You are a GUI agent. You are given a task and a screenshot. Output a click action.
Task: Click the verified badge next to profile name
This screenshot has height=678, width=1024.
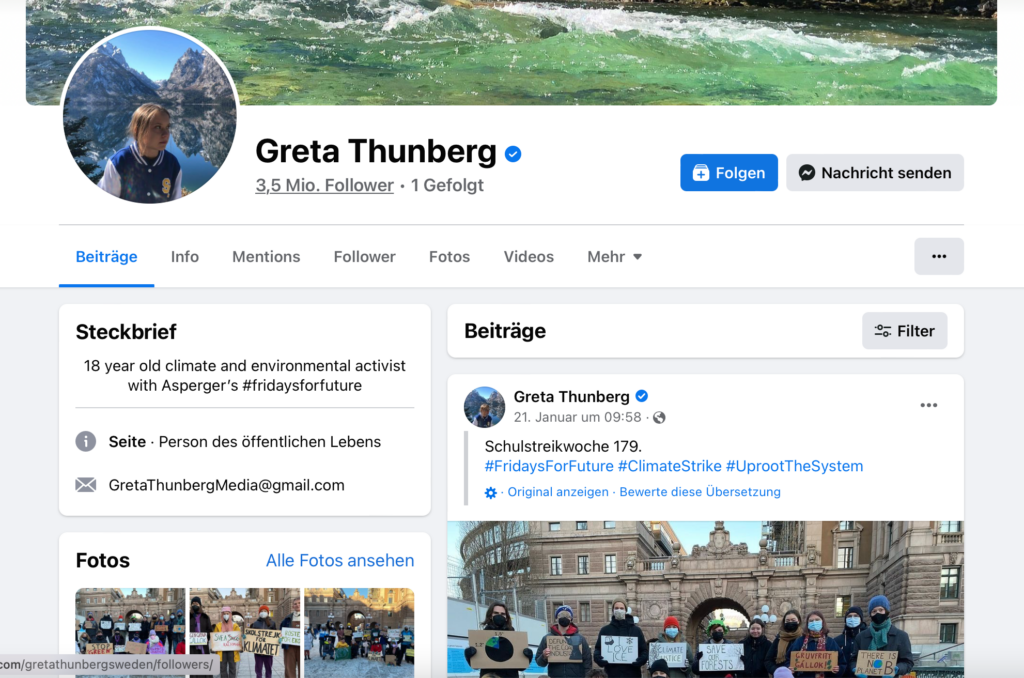click(x=513, y=154)
